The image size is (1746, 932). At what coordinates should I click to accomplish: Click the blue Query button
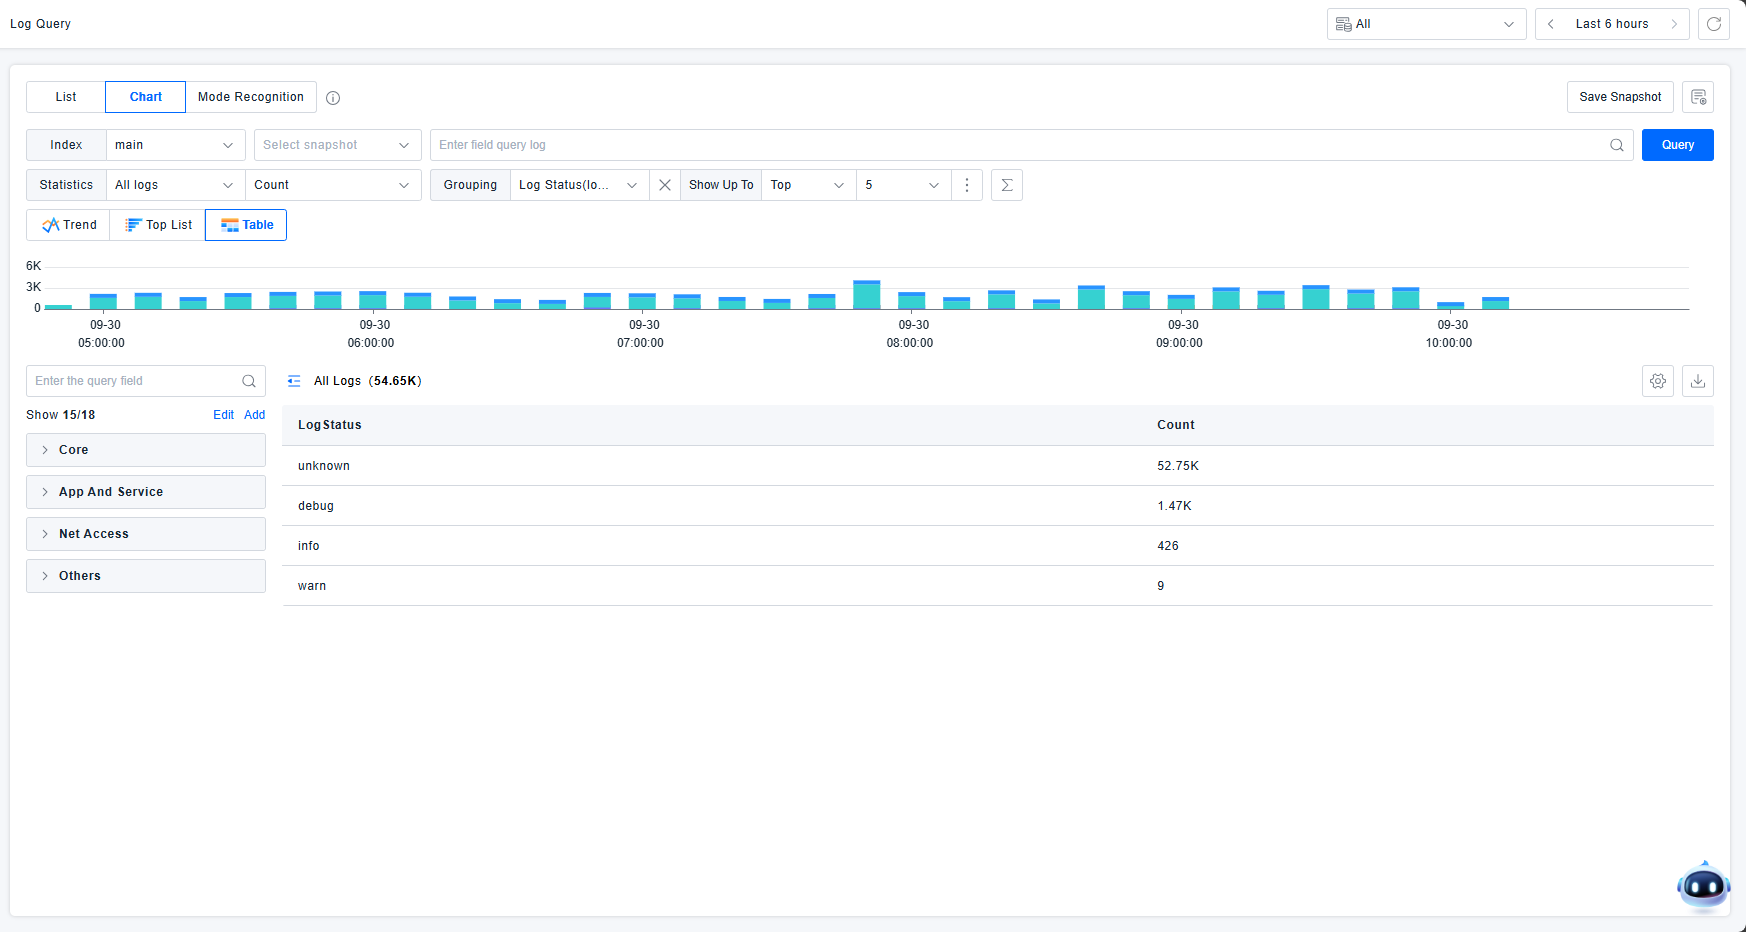[1677, 145]
